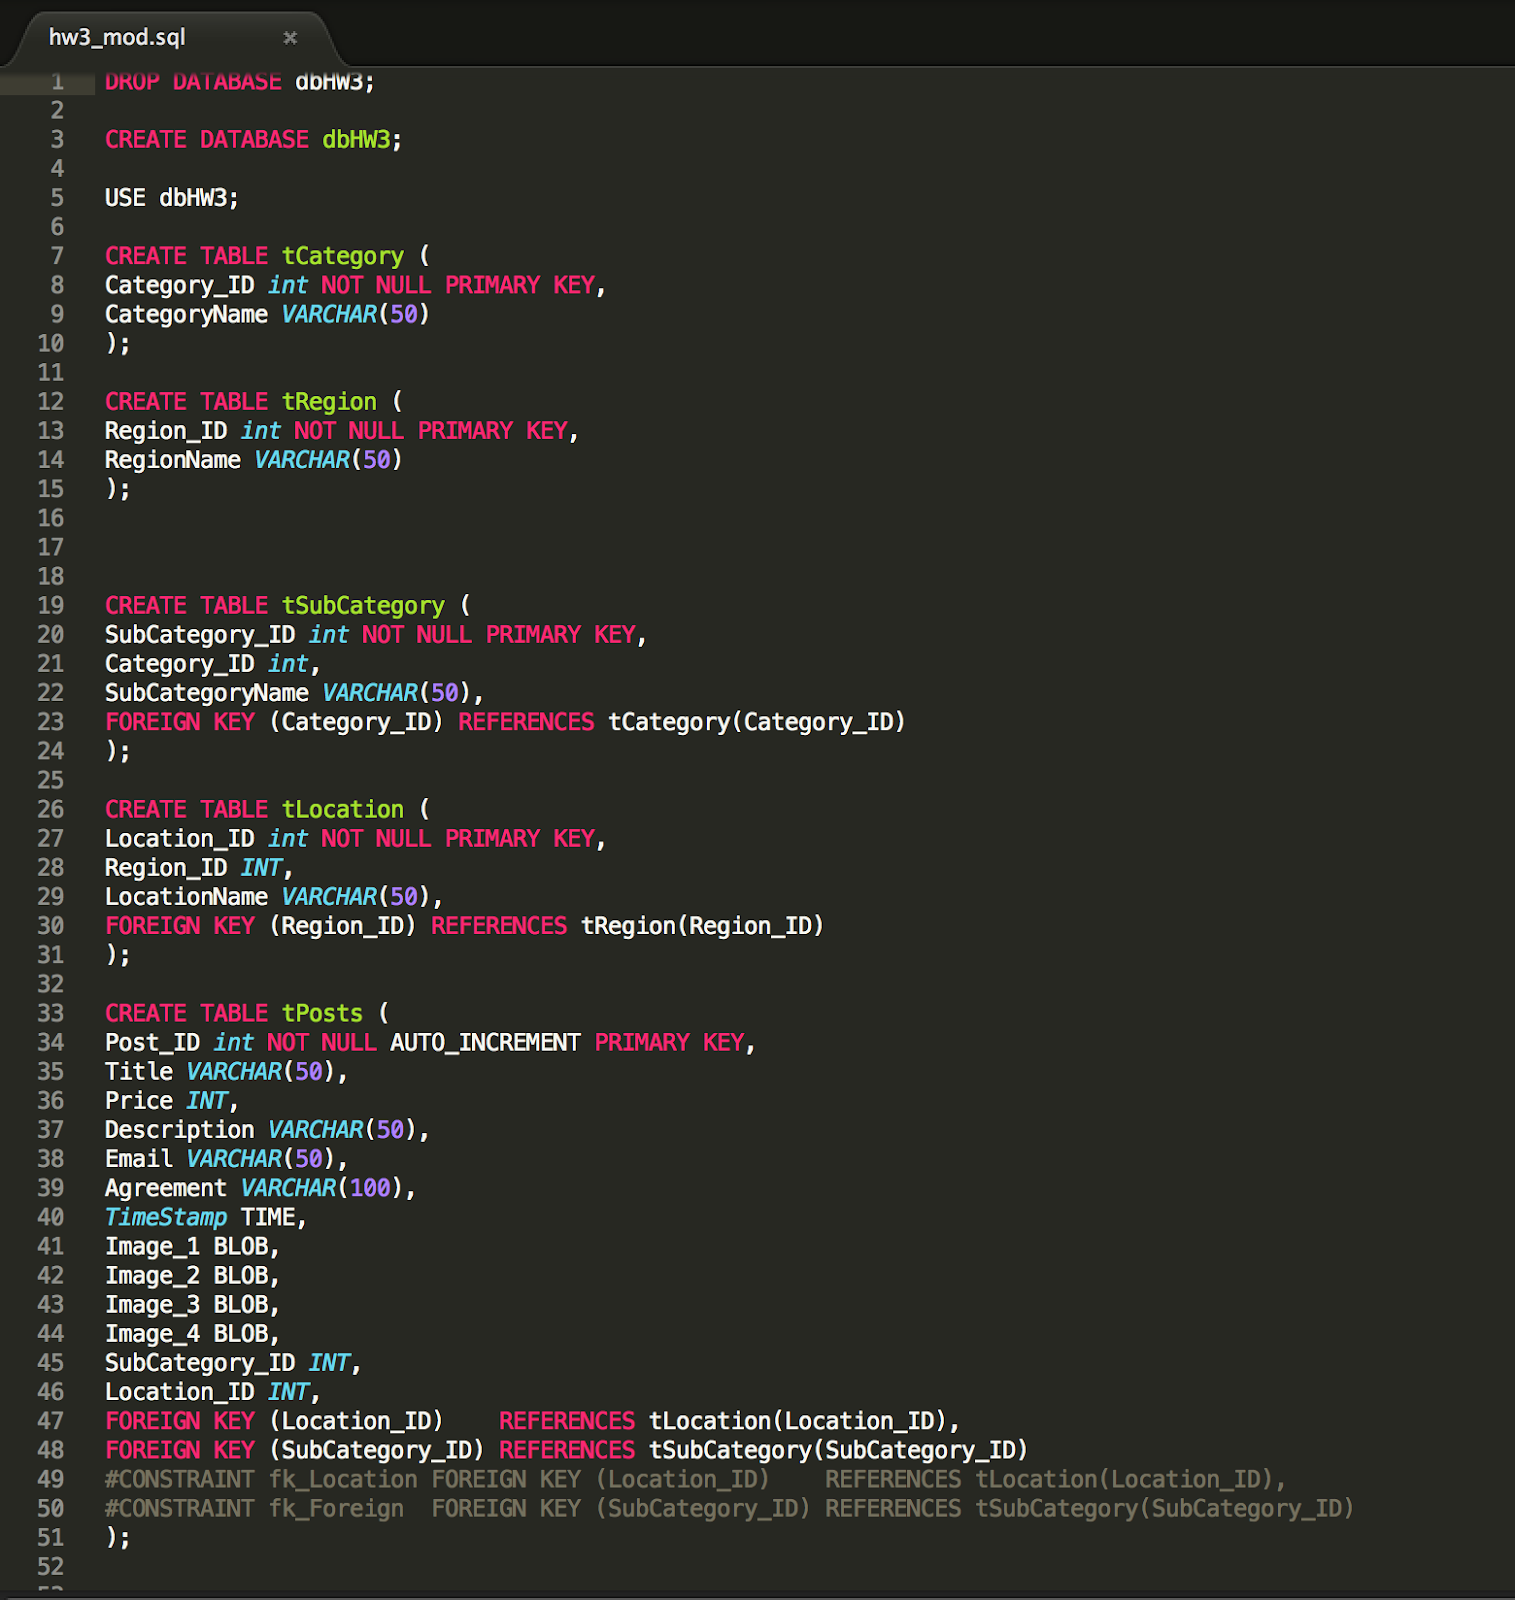Click 'Image_4 BLOB,' line

(192, 1333)
